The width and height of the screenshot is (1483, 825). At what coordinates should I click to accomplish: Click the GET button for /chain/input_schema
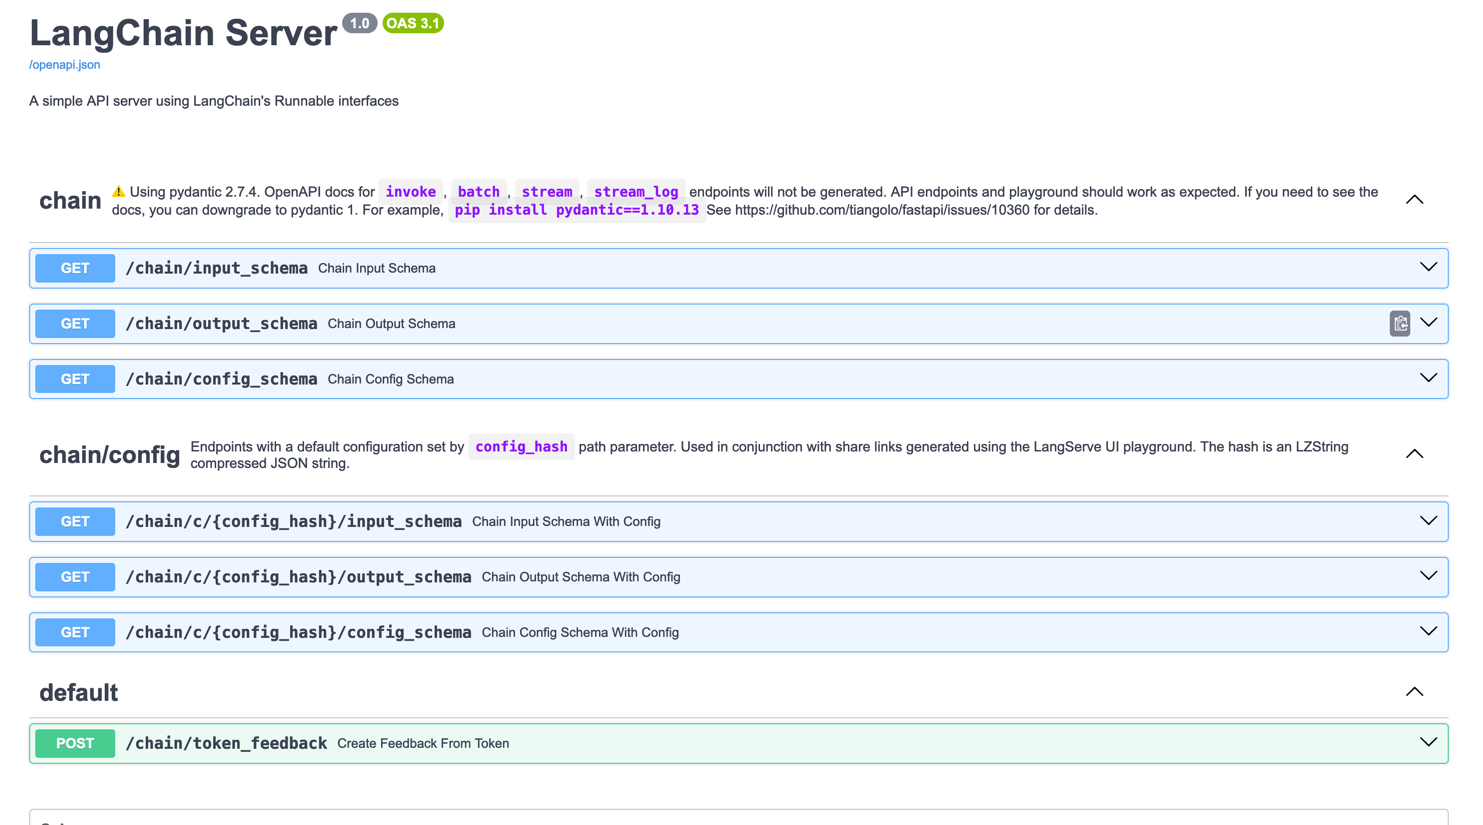click(x=75, y=268)
